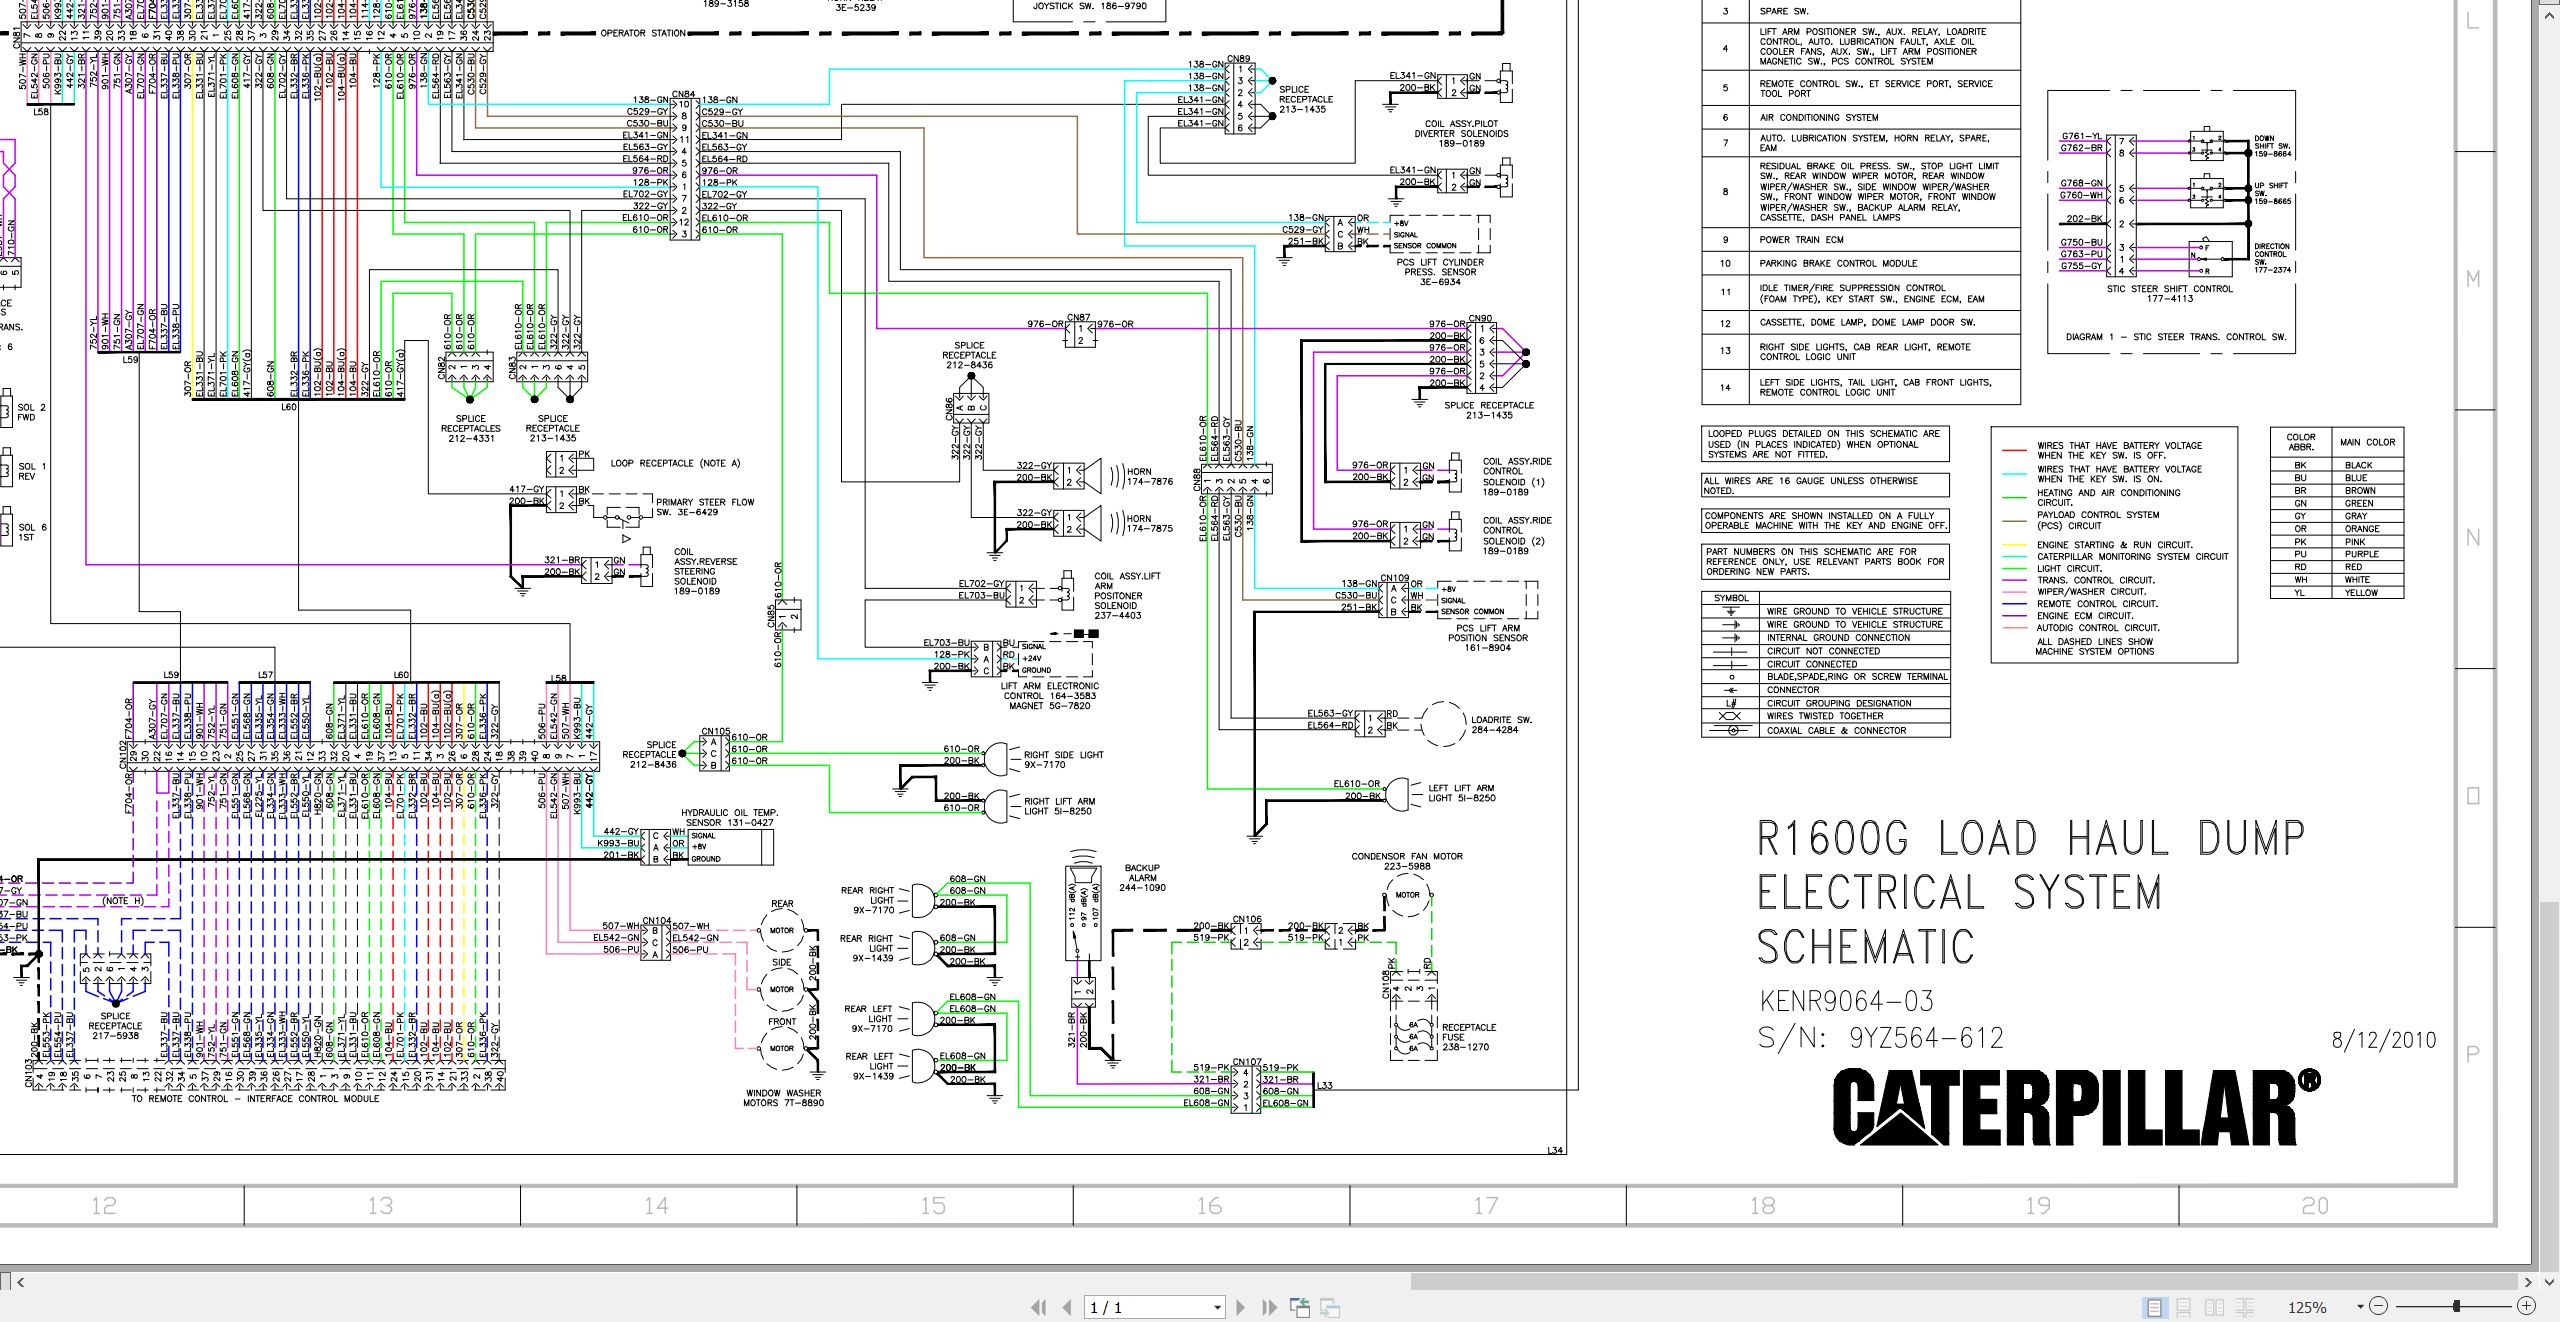Click the SPARE SW. table row

click(x=1860, y=12)
